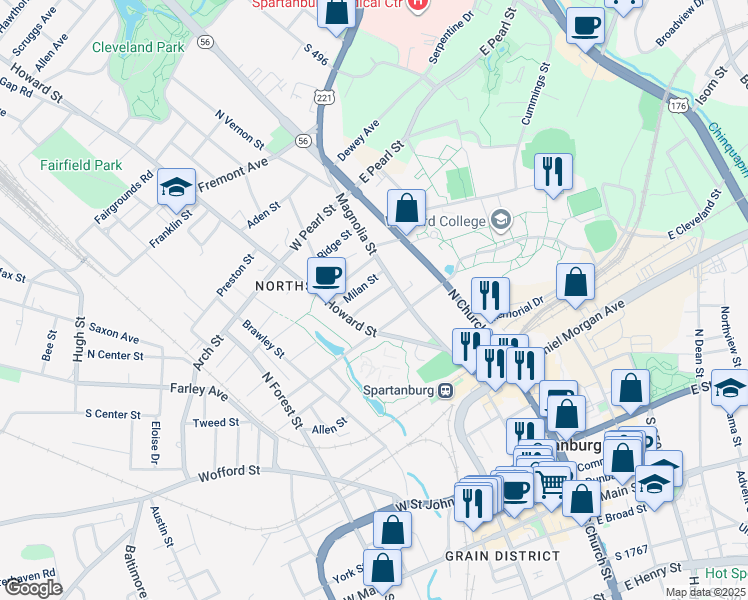748x600 pixels.
Task: Click the route 176 shield near Isom St
Action: tap(678, 105)
